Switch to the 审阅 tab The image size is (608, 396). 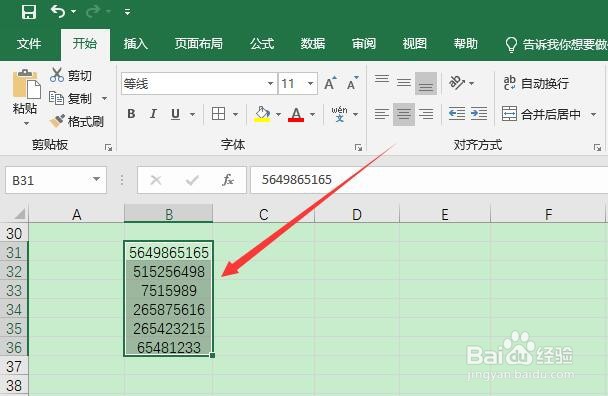tap(364, 43)
